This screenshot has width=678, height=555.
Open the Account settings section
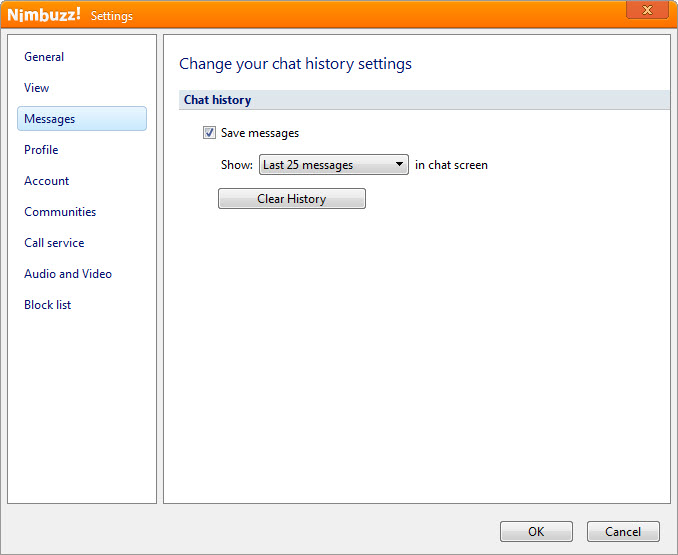47,181
